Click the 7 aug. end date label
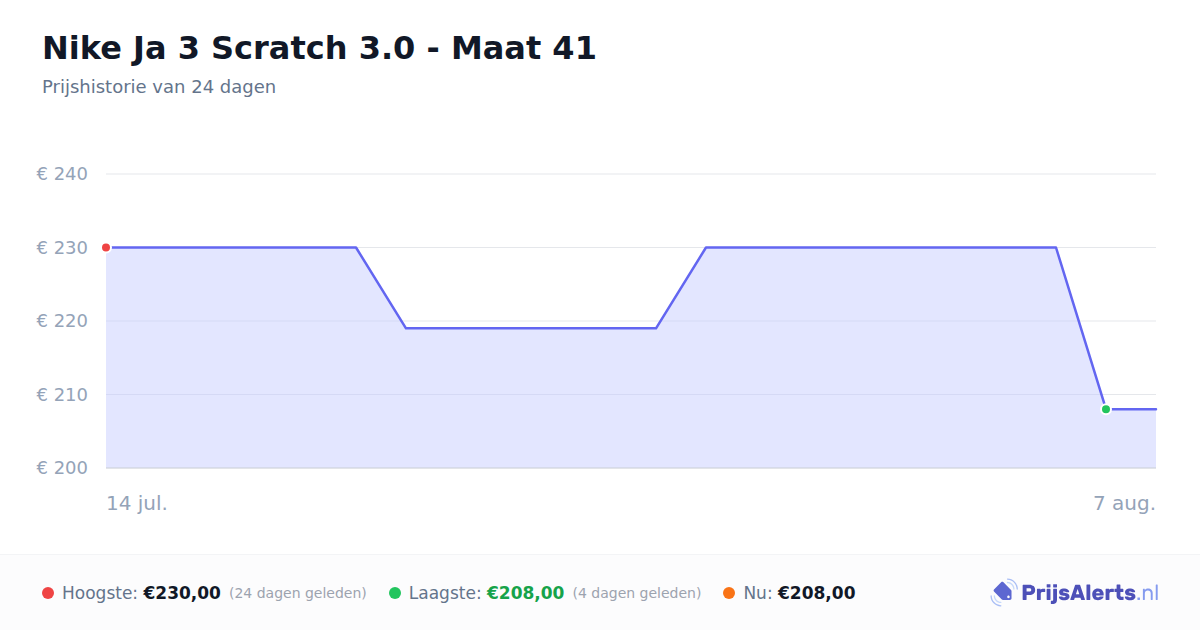The width and height of the screenshot is (1200, 630). (x=1125, y=503)
